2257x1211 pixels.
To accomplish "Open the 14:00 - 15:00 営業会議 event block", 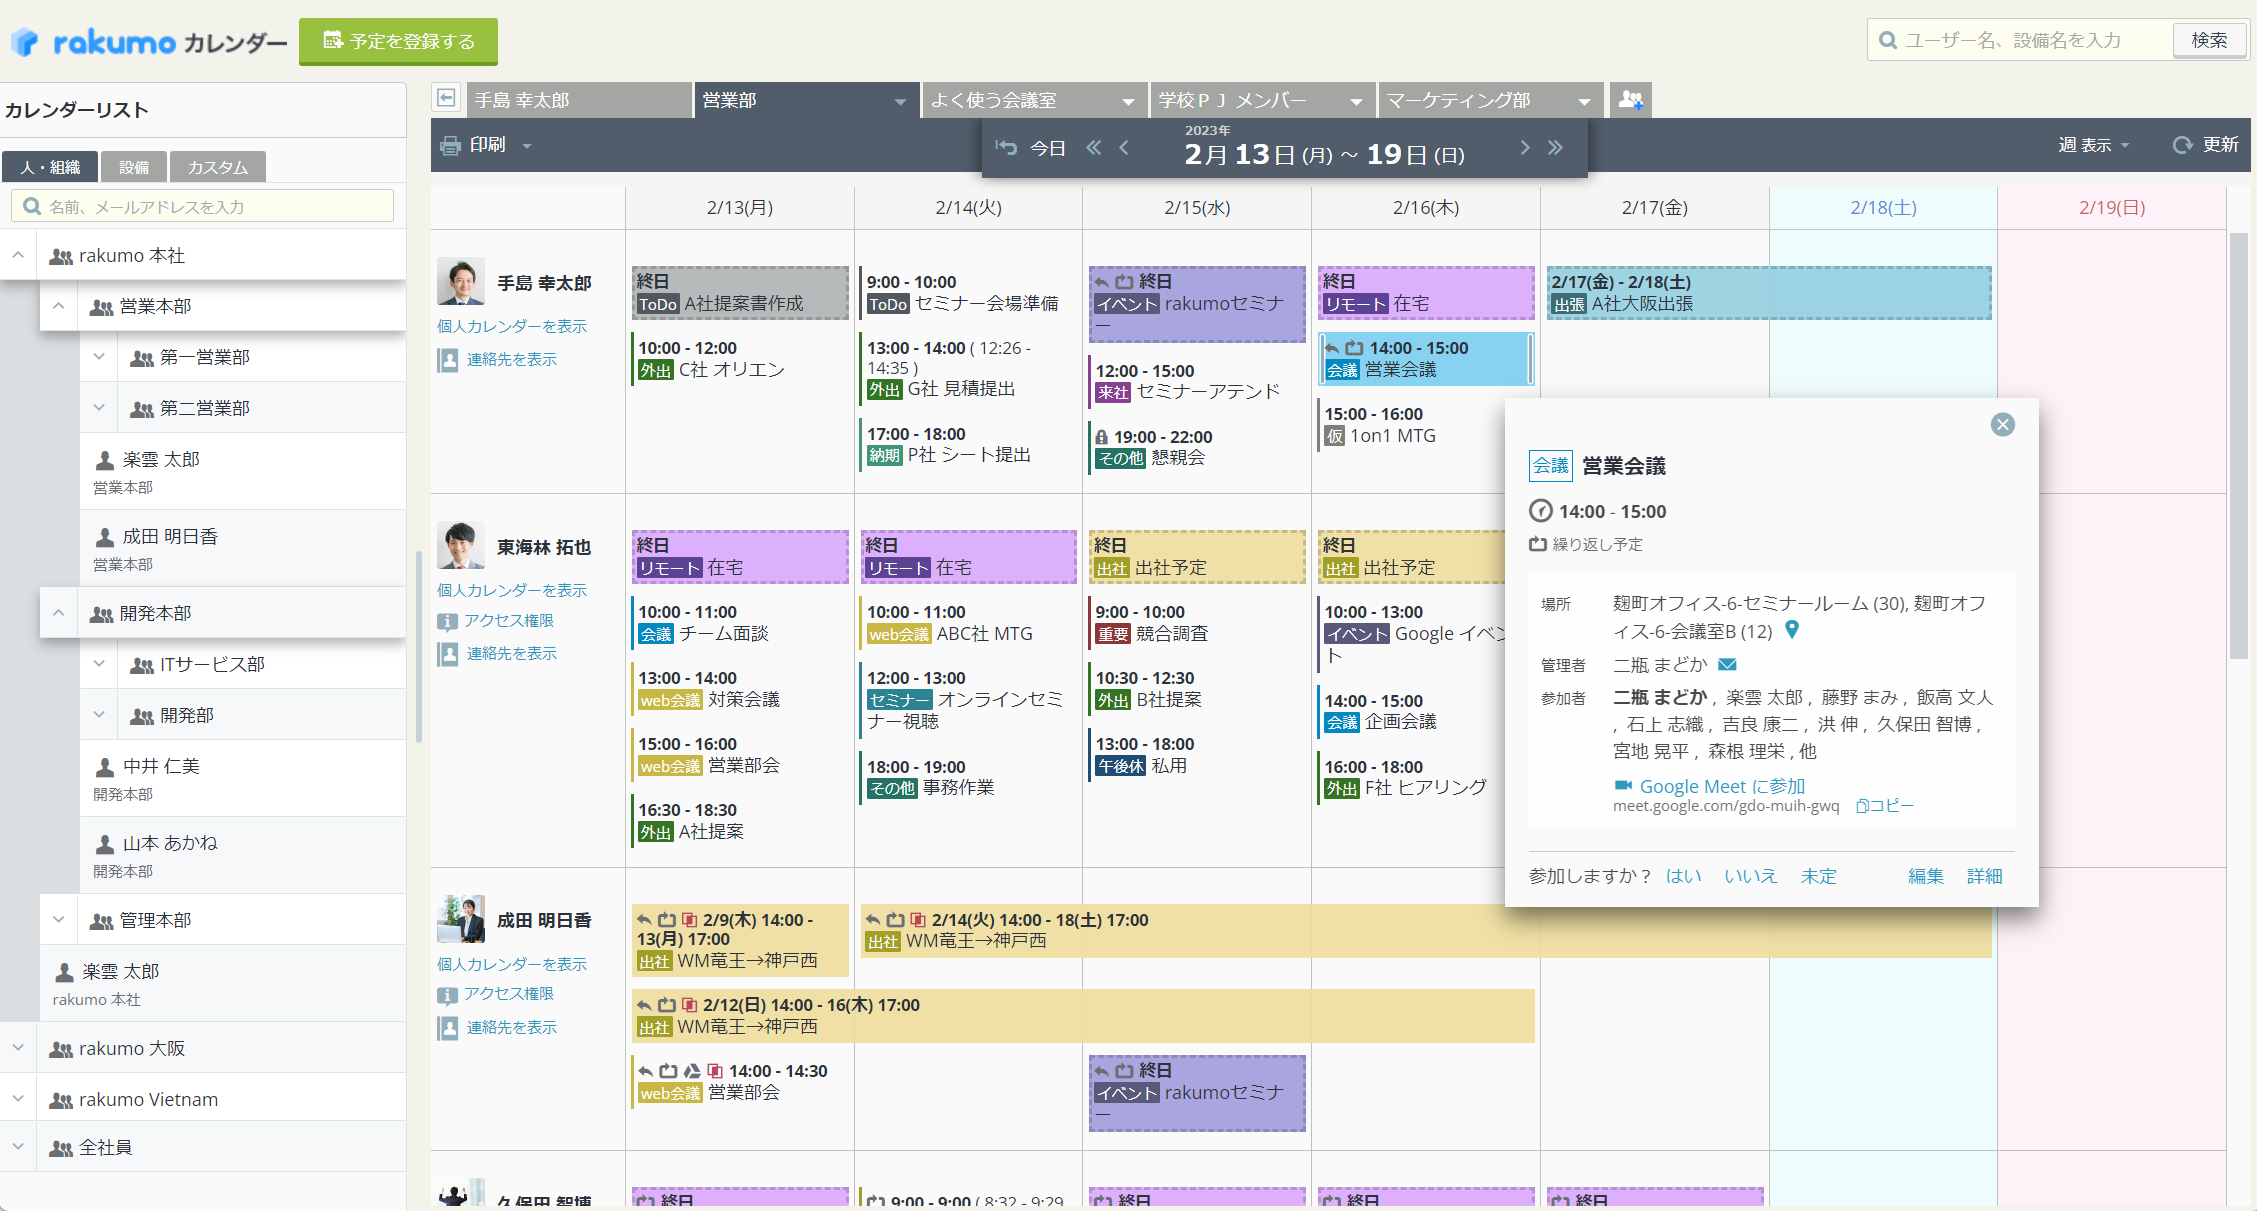I will point(1426,359).
